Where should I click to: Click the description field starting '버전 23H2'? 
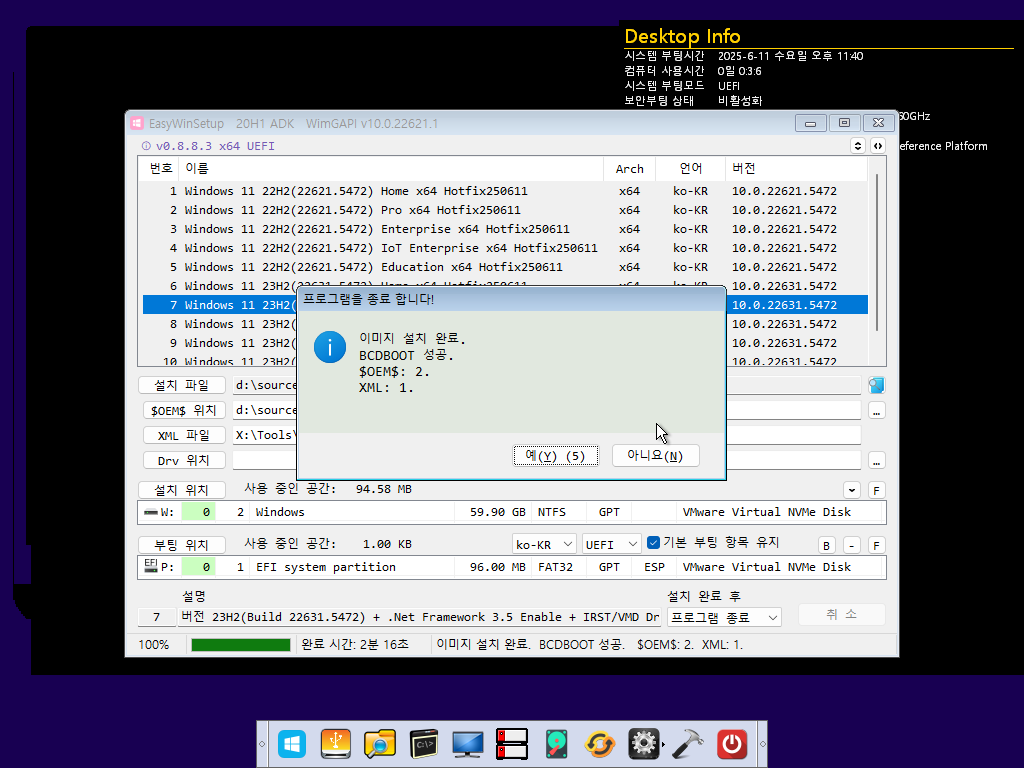pyautogui.click(x=419, y=617)
